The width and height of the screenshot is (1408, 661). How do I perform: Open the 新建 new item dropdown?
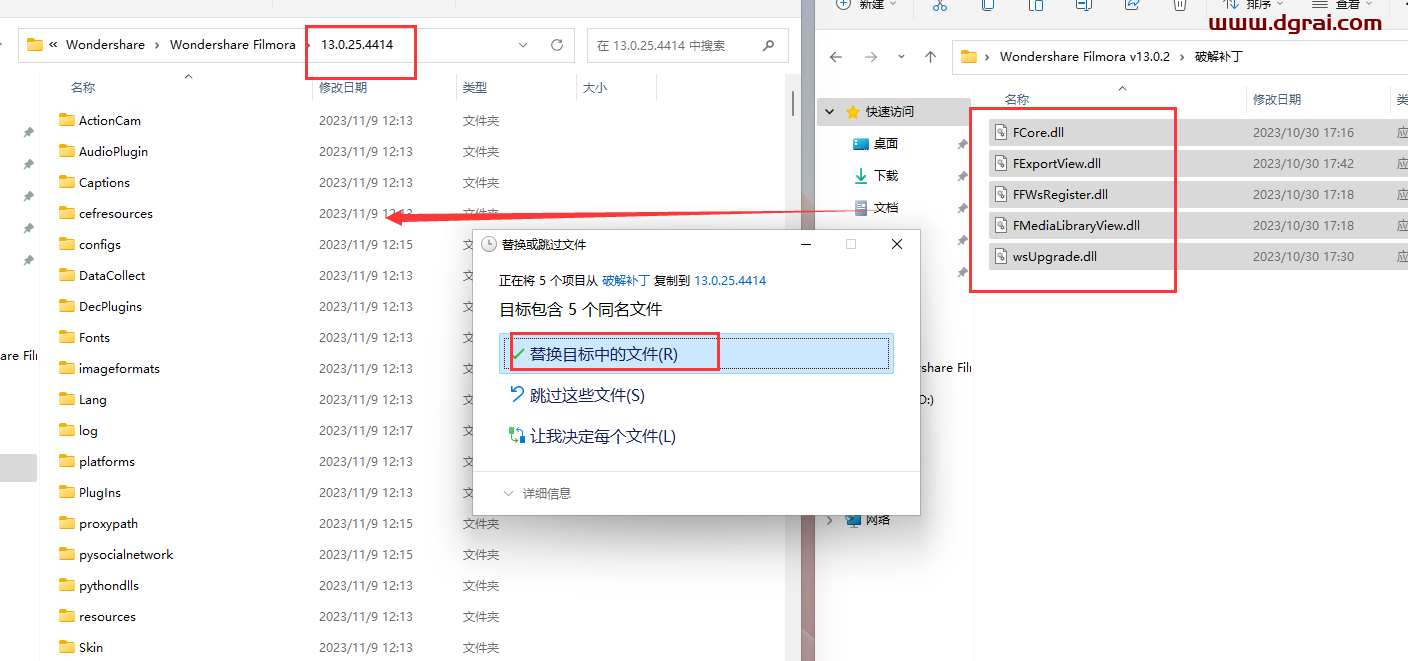point(867,5)
